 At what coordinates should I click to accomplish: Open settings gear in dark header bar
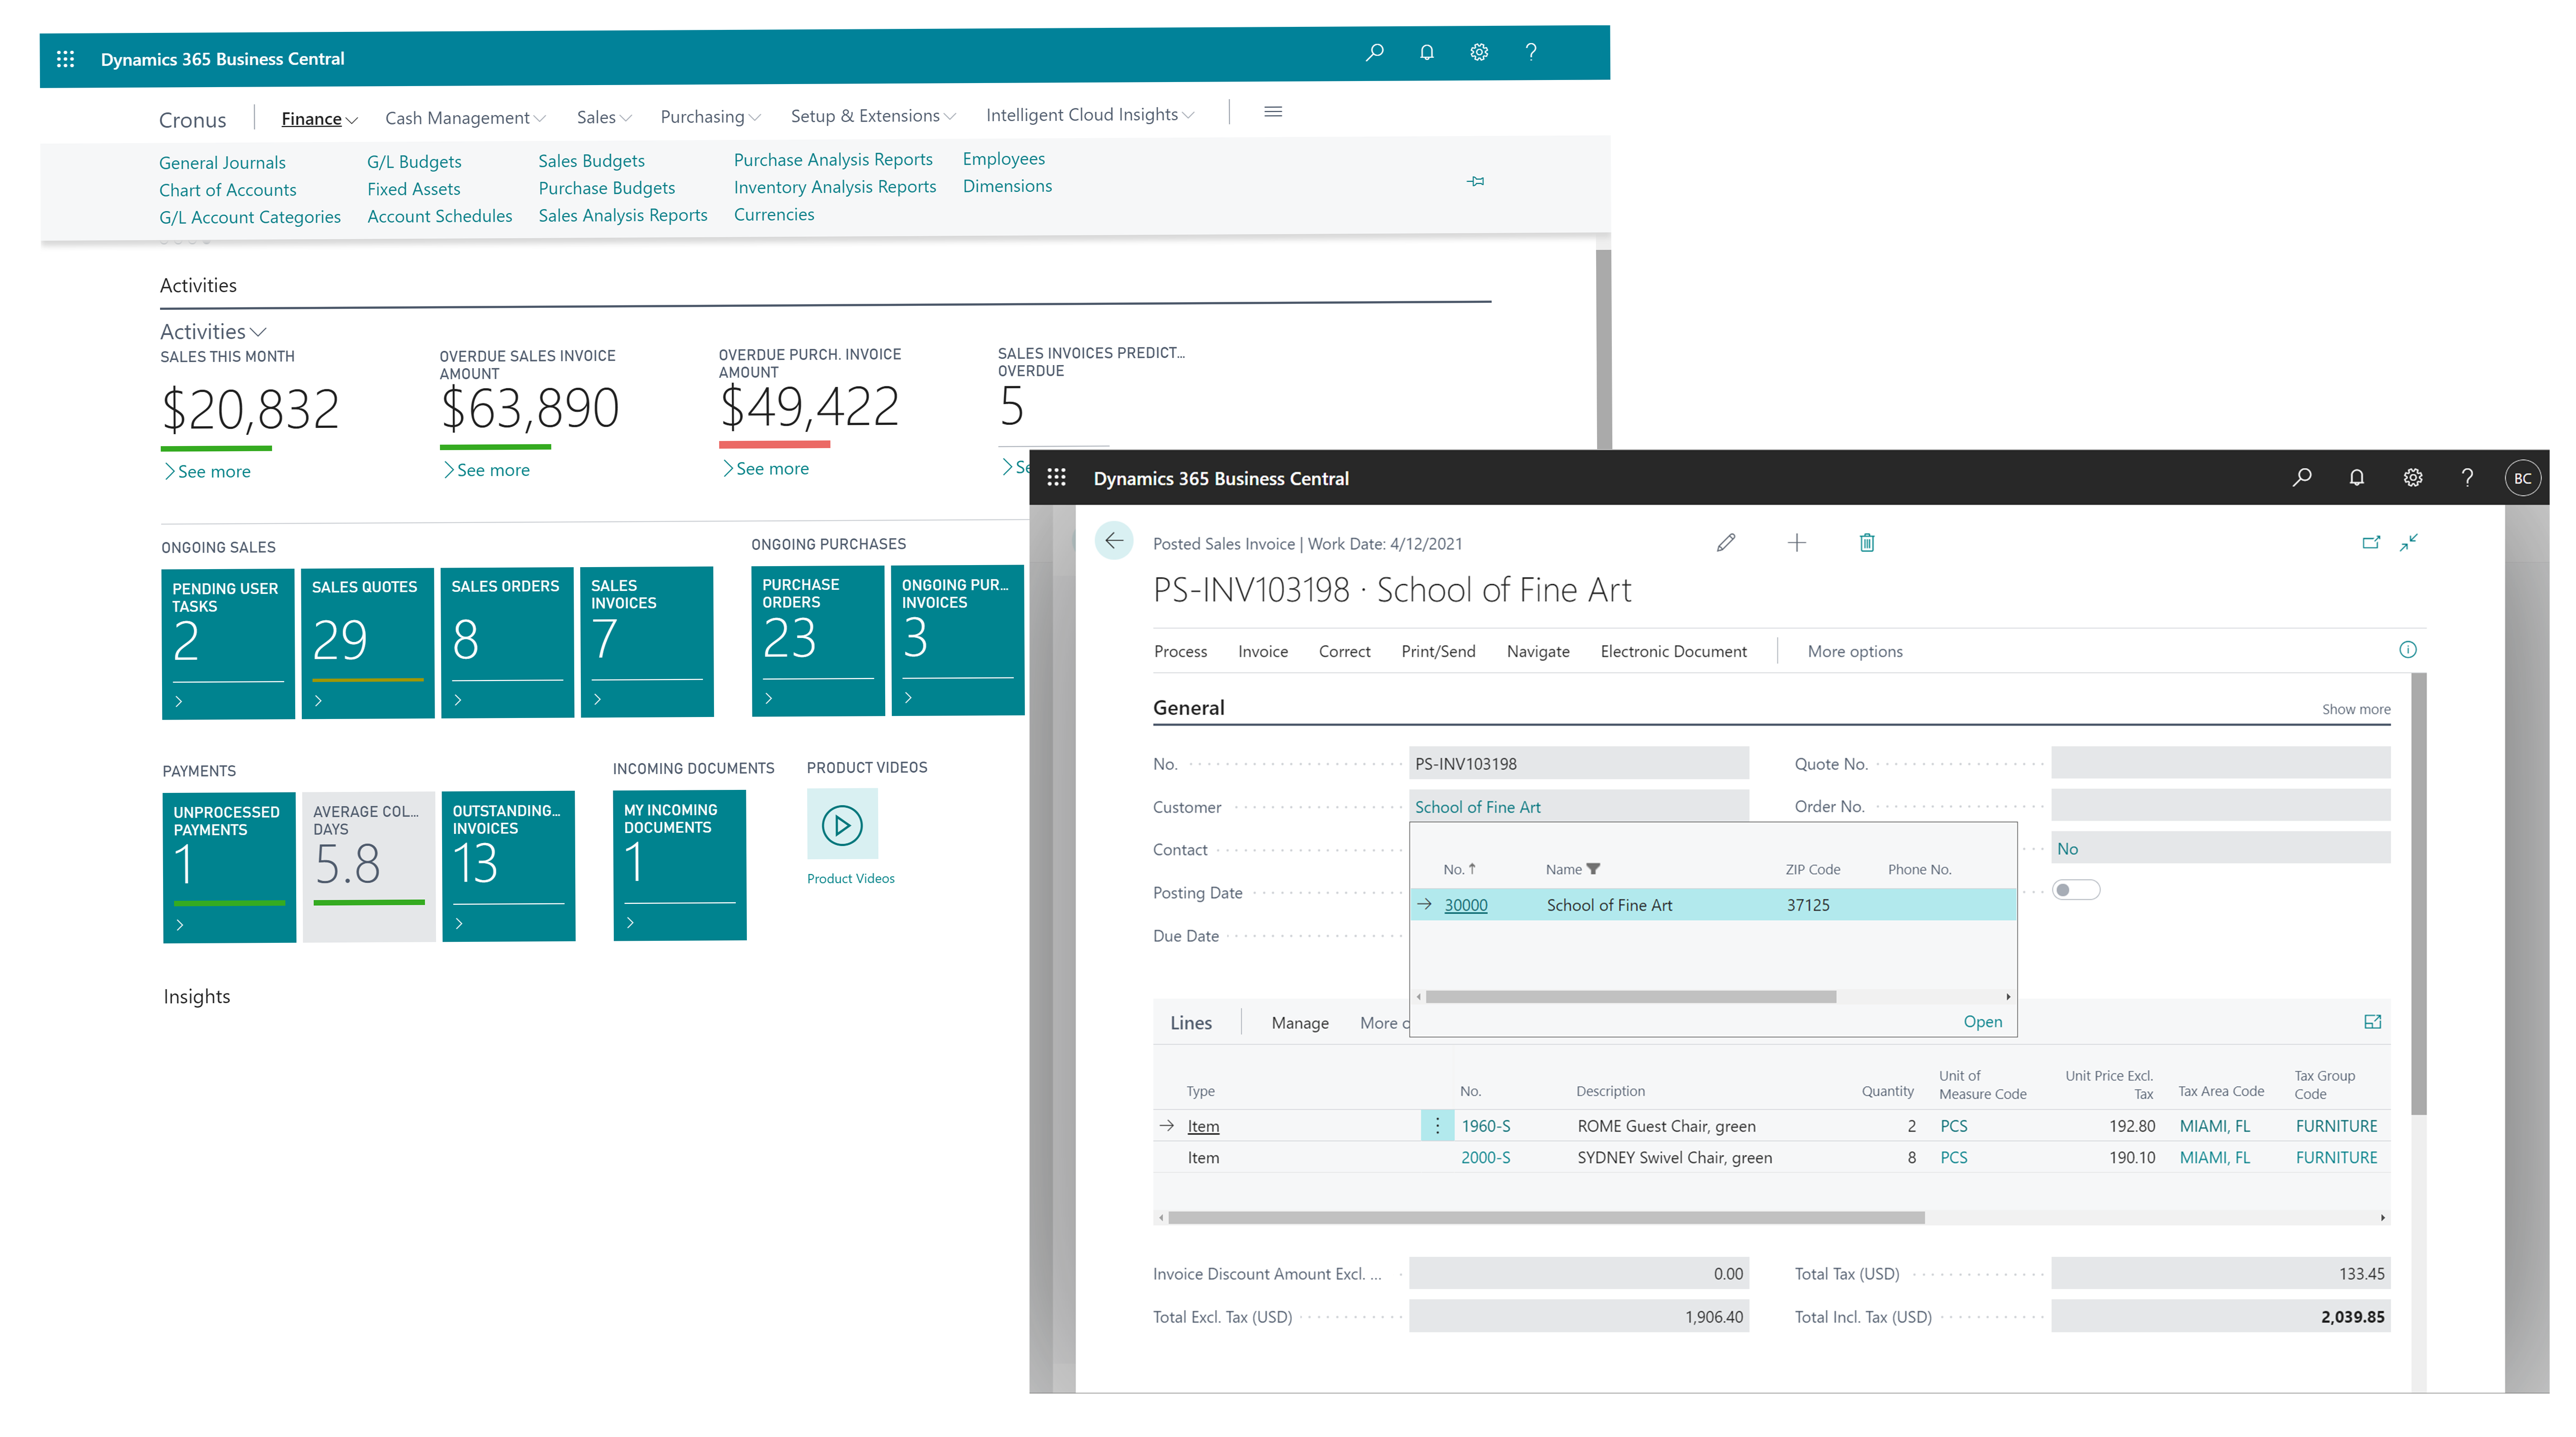[x=2413, y=477]
